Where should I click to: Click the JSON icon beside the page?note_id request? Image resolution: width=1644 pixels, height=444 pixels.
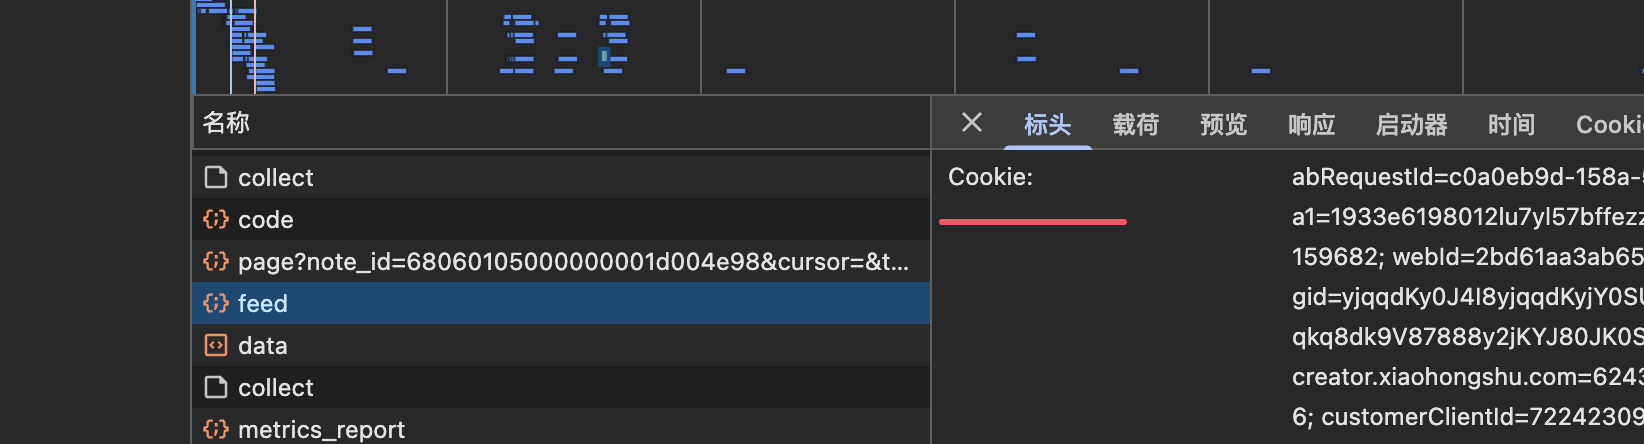click(216, 262)
